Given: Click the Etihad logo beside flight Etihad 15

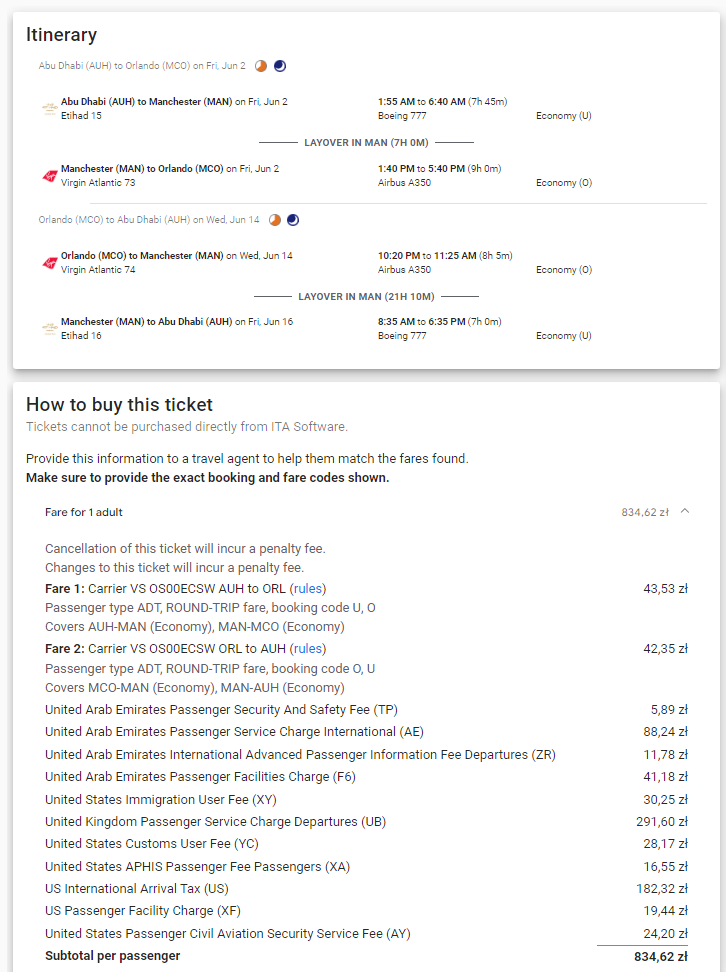Looking at the screenshot, I should pyautogui.click(x=50, y=108).
